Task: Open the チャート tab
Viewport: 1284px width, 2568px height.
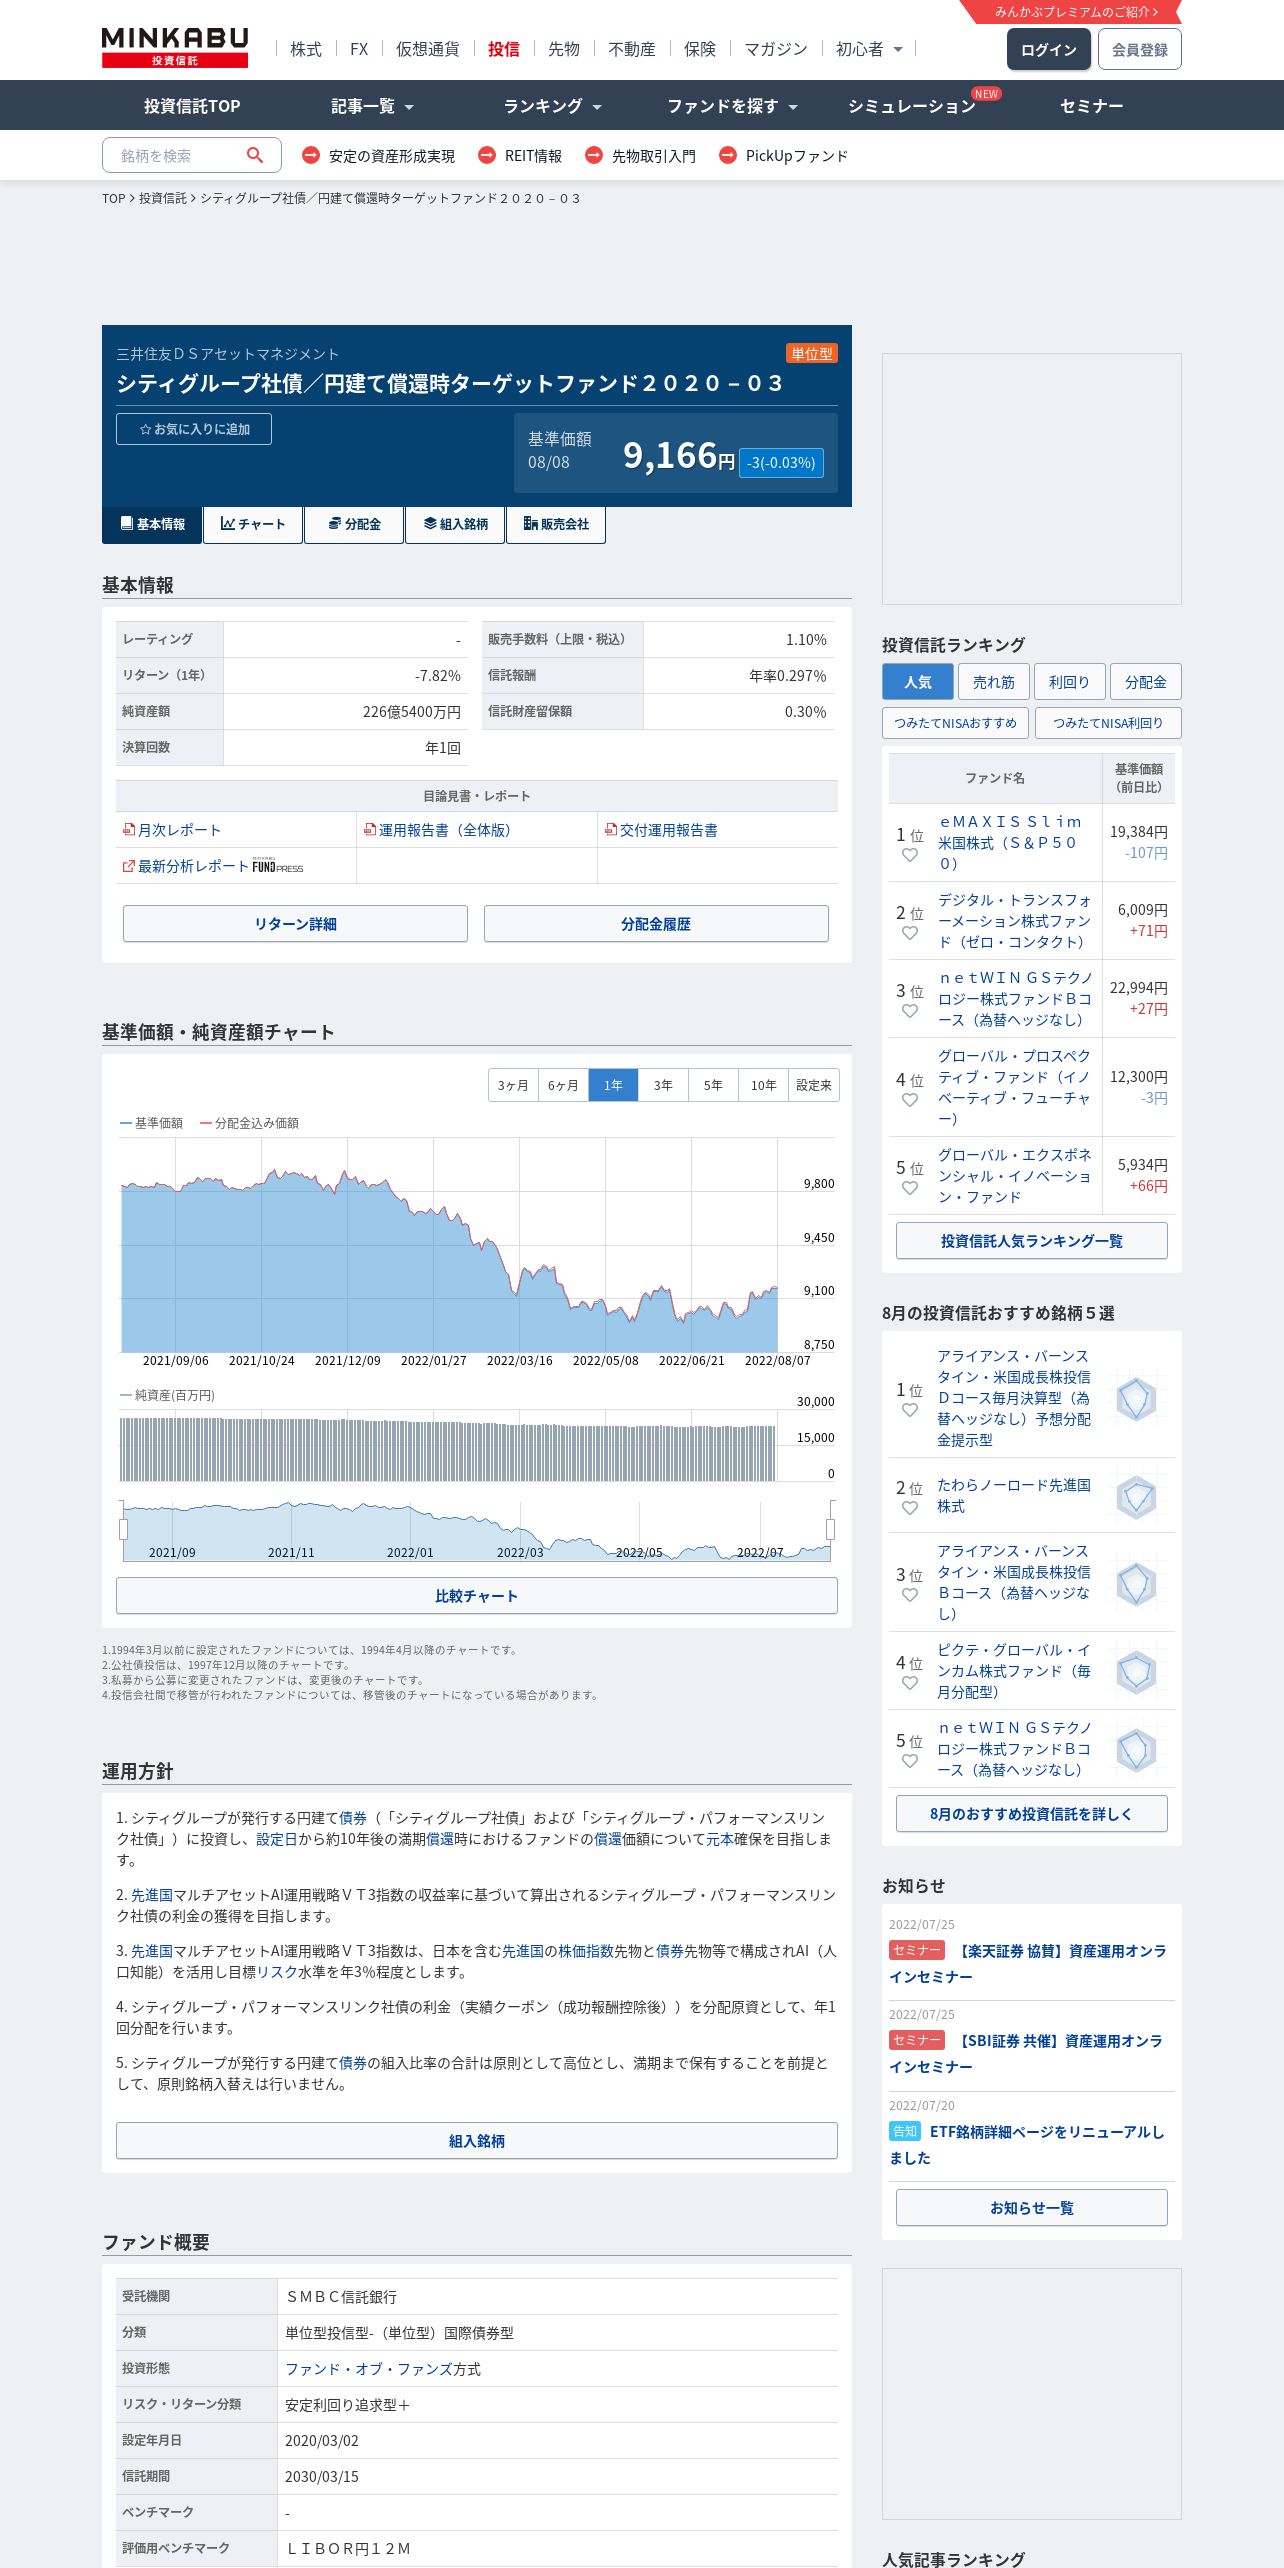Action: pyautogui.click(x=253, y=524)
